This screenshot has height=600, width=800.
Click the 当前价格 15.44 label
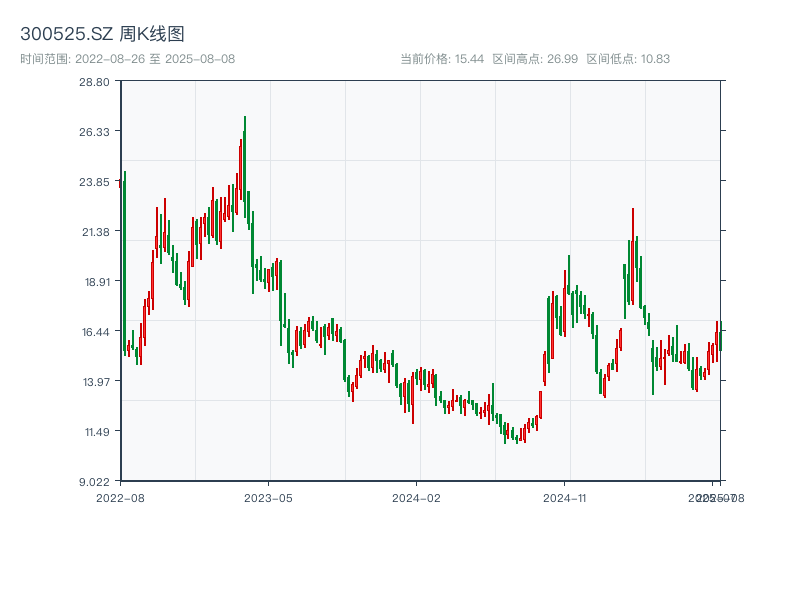coord(441,59)
